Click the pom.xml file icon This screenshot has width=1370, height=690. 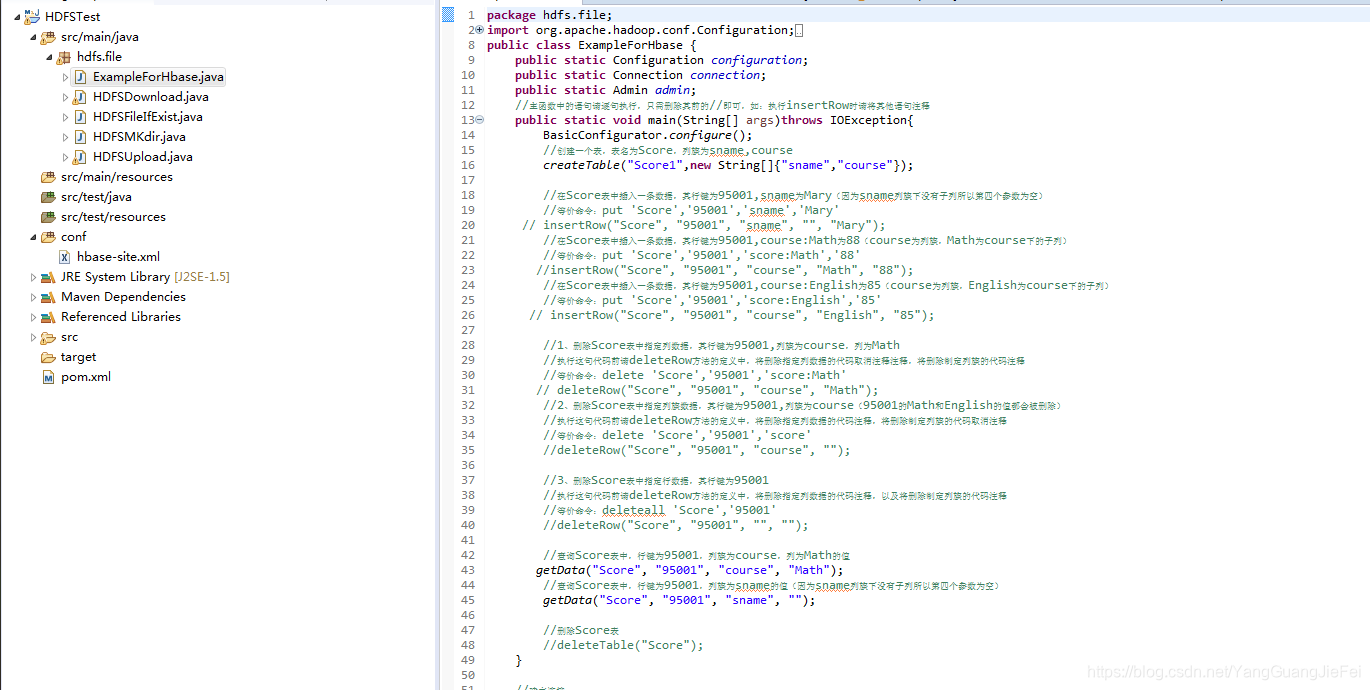click(x=48, y=377)
